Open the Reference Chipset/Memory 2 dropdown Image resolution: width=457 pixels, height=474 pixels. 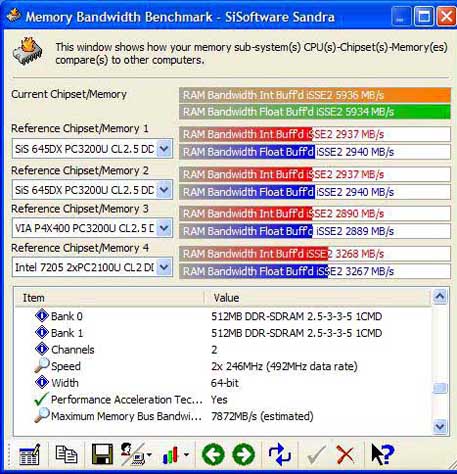point(164,190)
